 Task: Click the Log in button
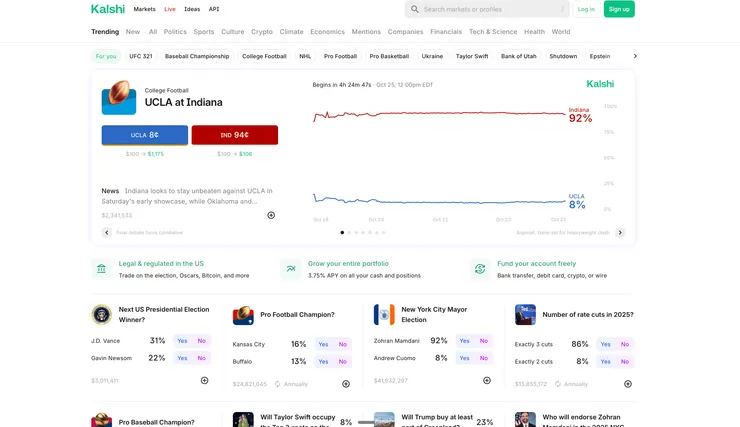click(586, 9)
